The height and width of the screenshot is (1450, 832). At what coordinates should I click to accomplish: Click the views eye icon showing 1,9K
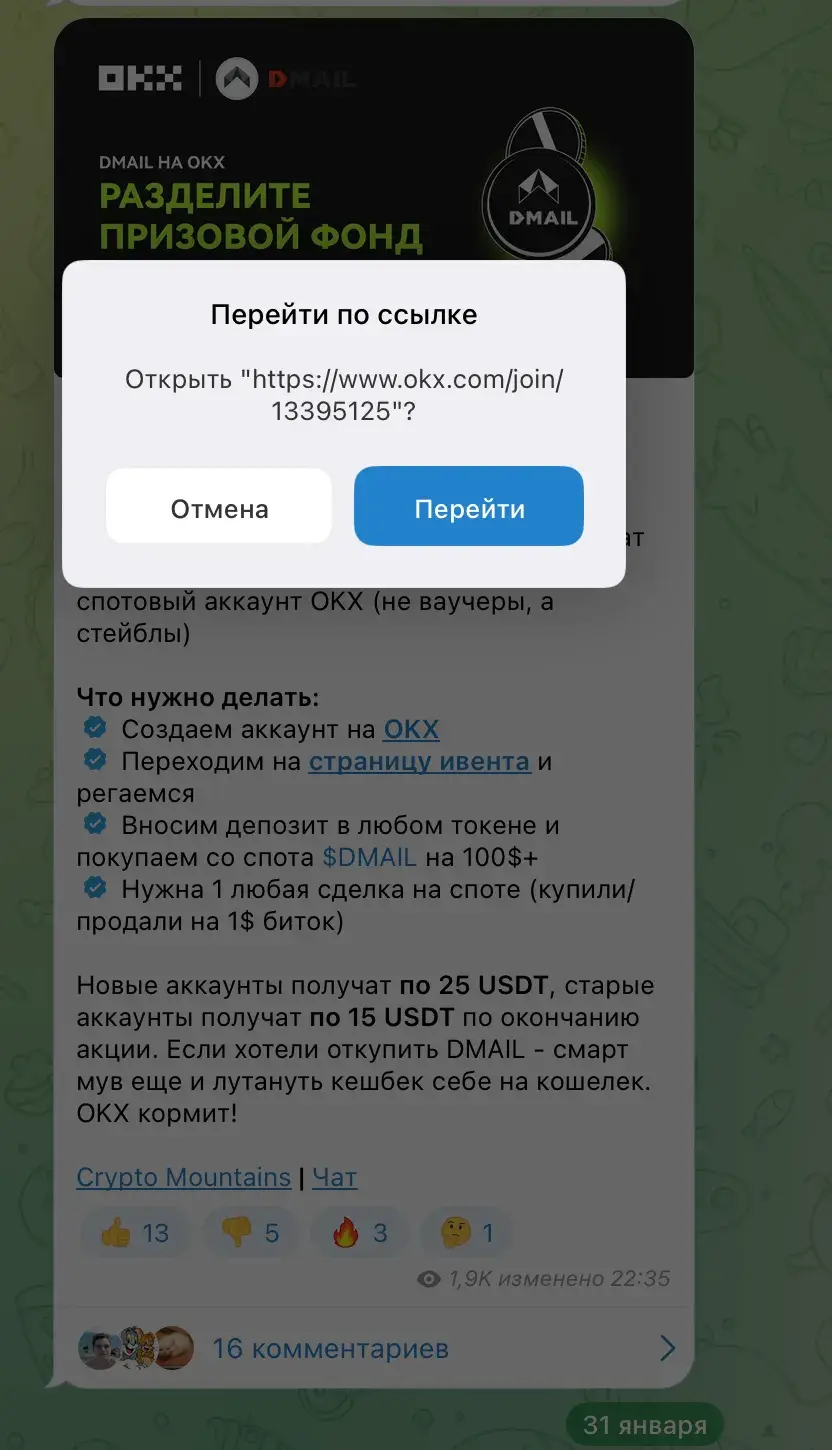(429, 1279)
